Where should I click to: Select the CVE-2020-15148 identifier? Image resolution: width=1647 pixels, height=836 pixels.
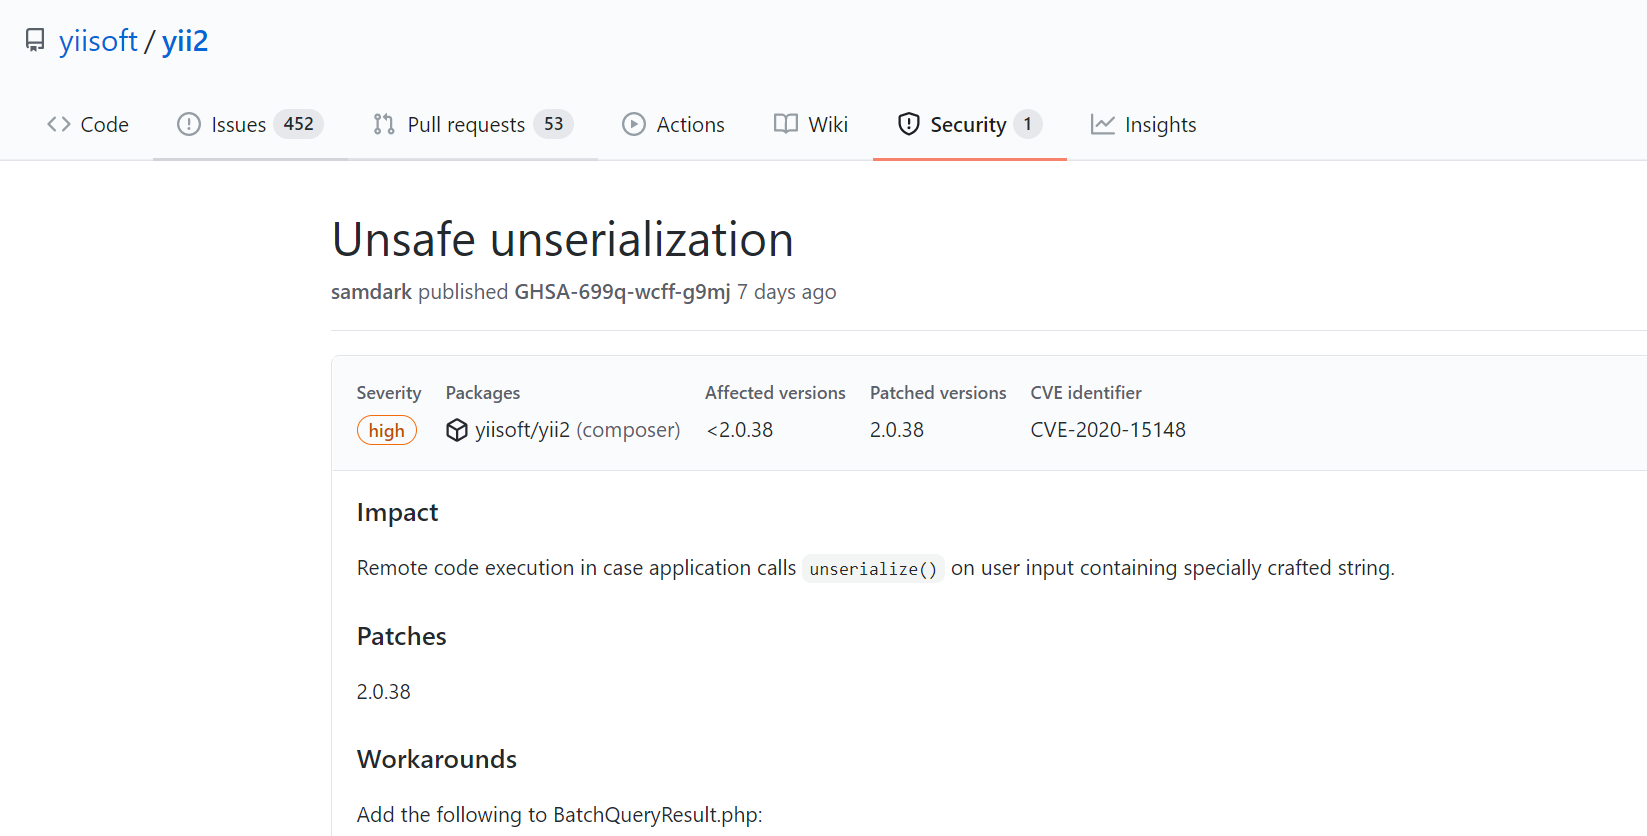[1108, 430]
